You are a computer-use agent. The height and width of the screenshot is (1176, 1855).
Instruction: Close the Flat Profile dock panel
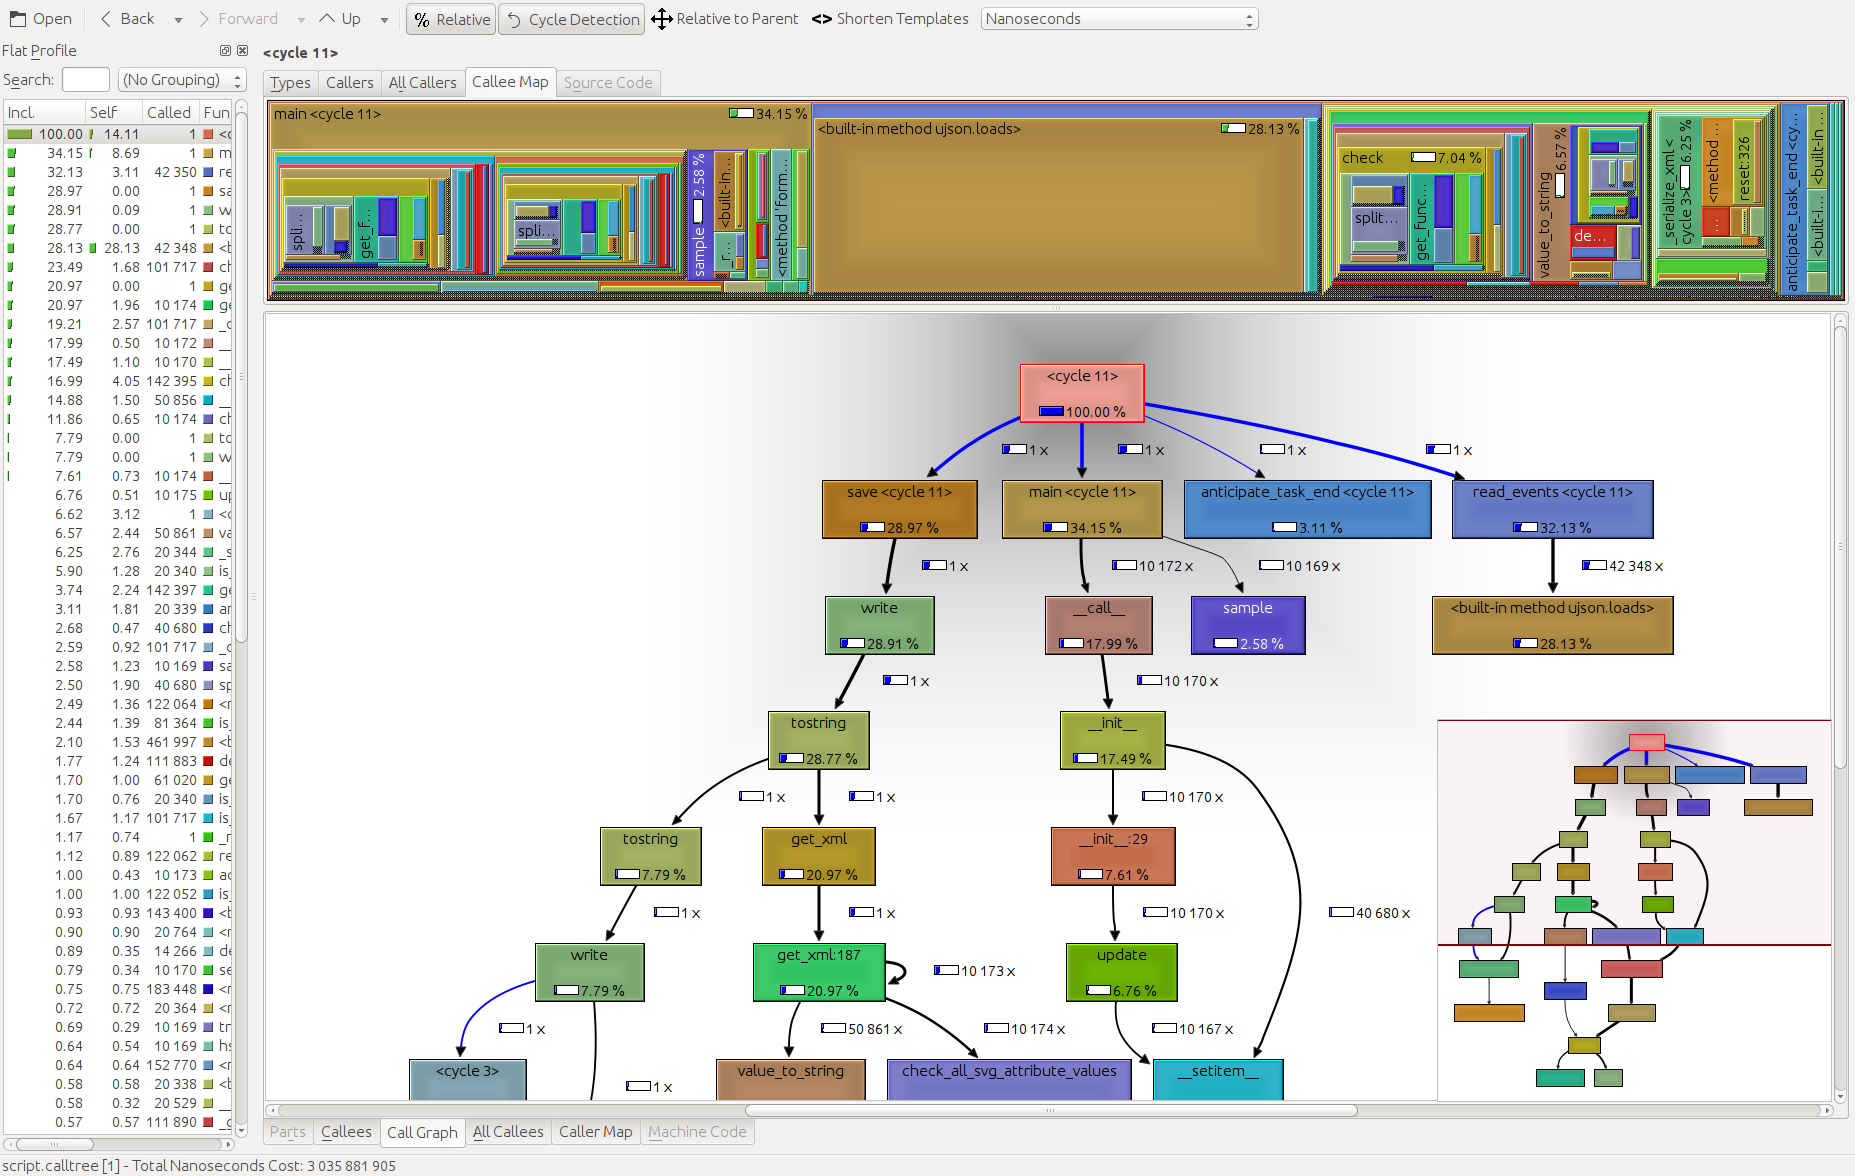(242, 51)
